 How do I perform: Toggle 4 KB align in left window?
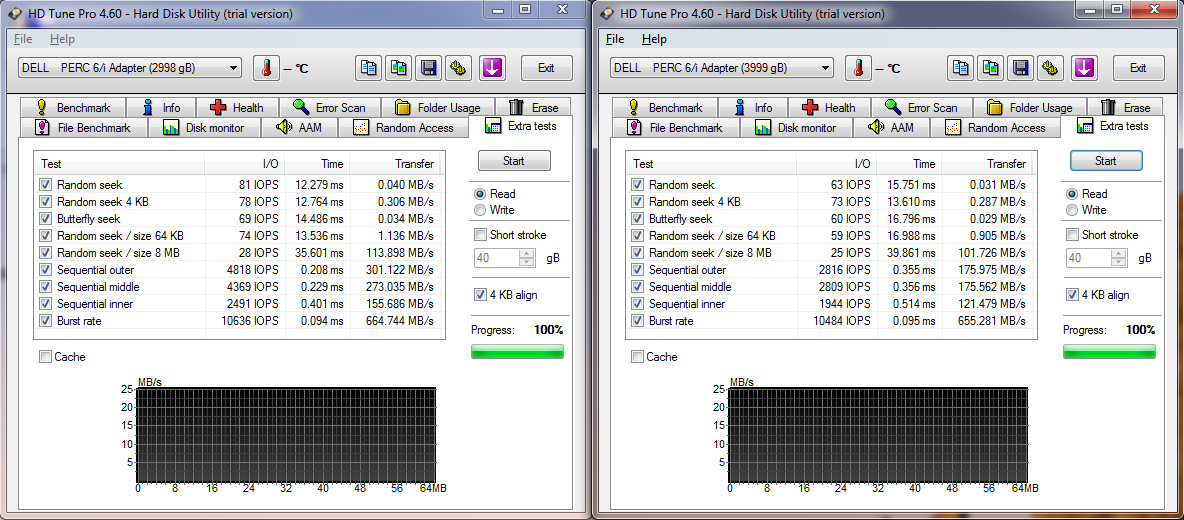click(x=479, y=295)
